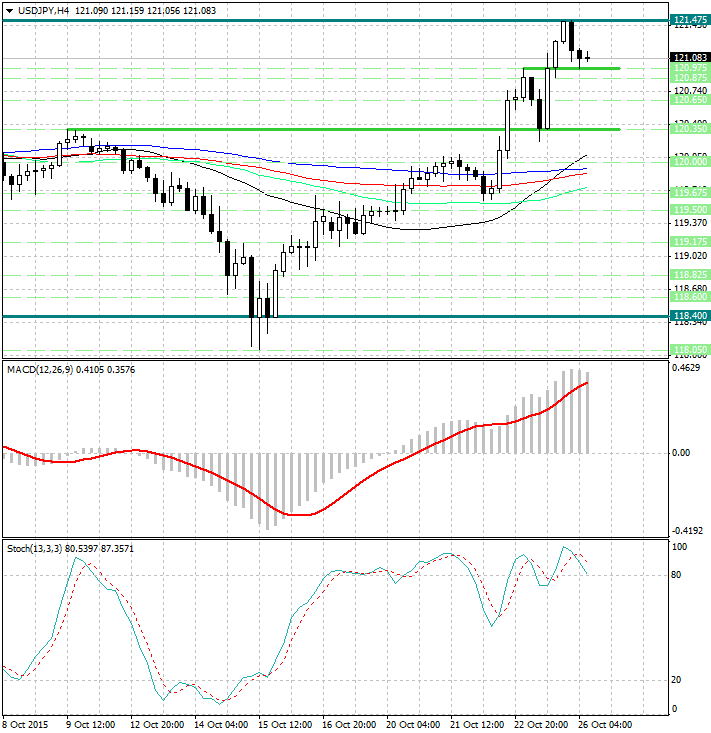Screen dimensions: 711x733
Task: Select the 120.875 level label
Action: coord(690,78)
